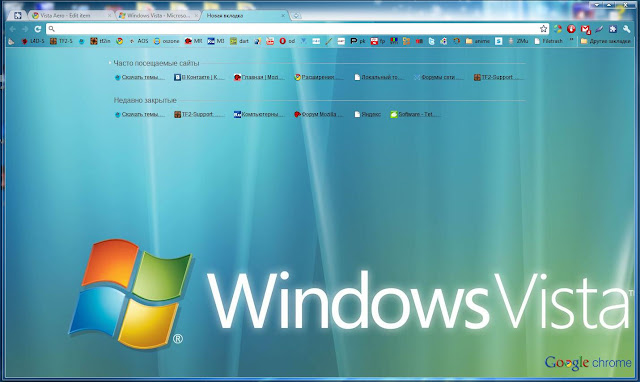Open a new tab with the plus button
This screenshot has width=640, height=382.
click(296, 16)
